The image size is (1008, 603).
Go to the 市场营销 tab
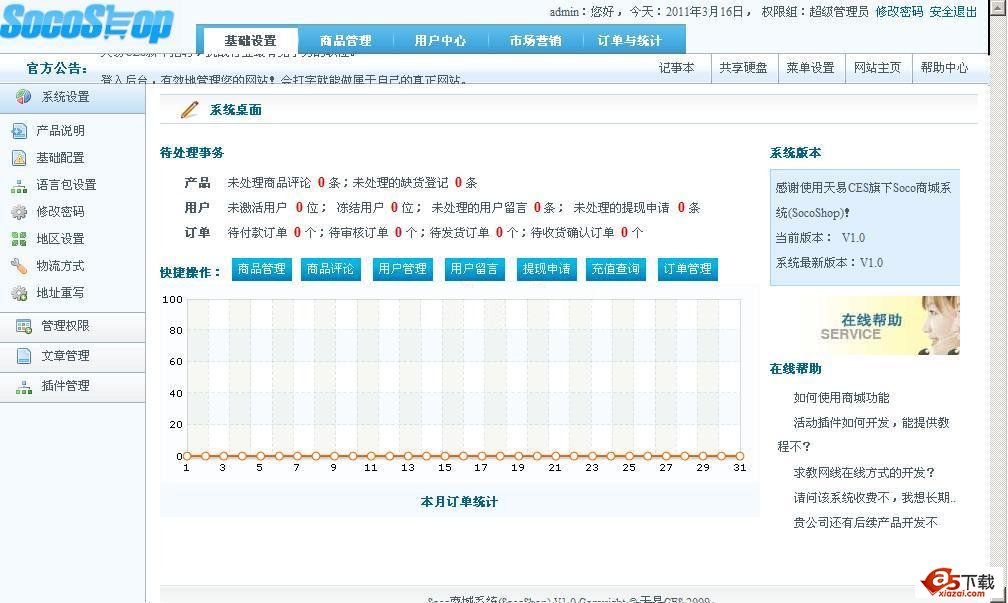click(535, 41)
